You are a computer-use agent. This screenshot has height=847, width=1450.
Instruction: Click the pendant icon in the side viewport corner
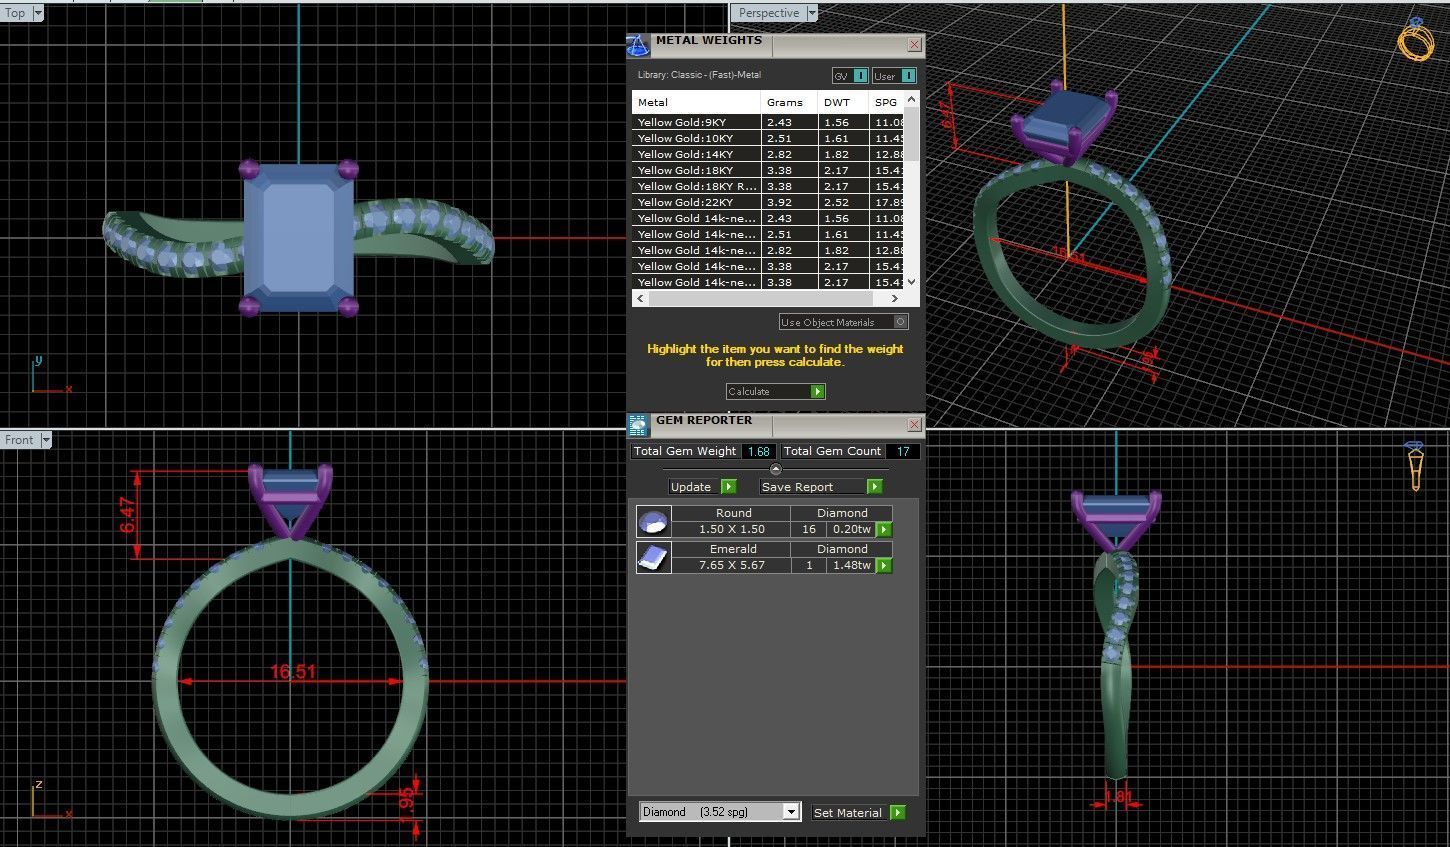1415,466
